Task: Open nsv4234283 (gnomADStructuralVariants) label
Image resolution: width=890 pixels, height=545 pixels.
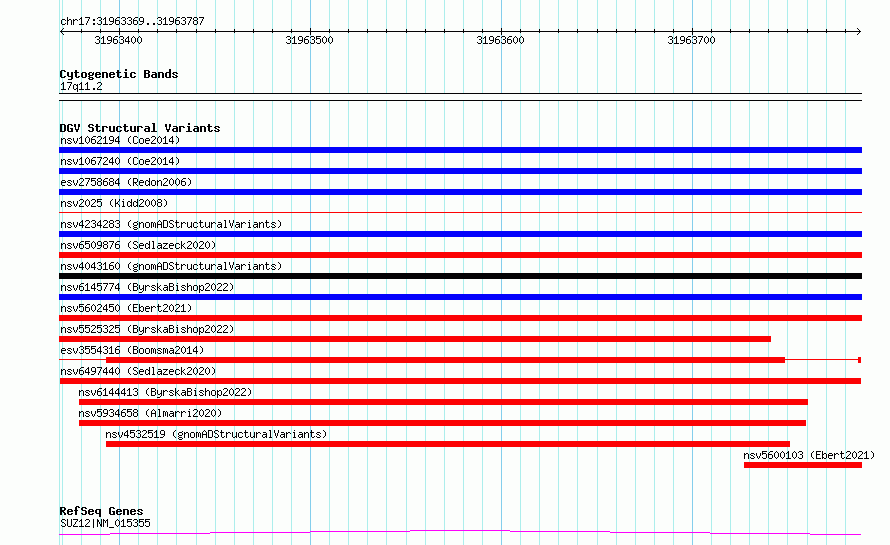Action: coord(171,224)
